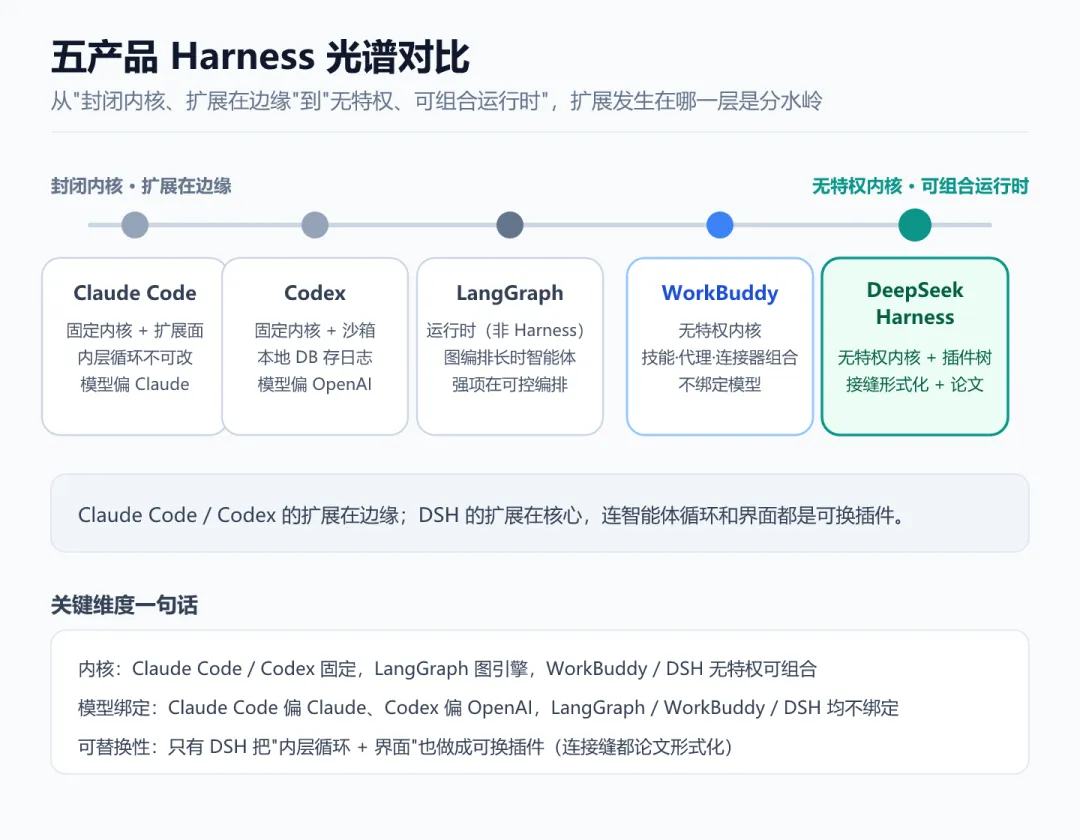Click the heading "关键维度一句话"

pyautogui.click(x=125, y=605)
